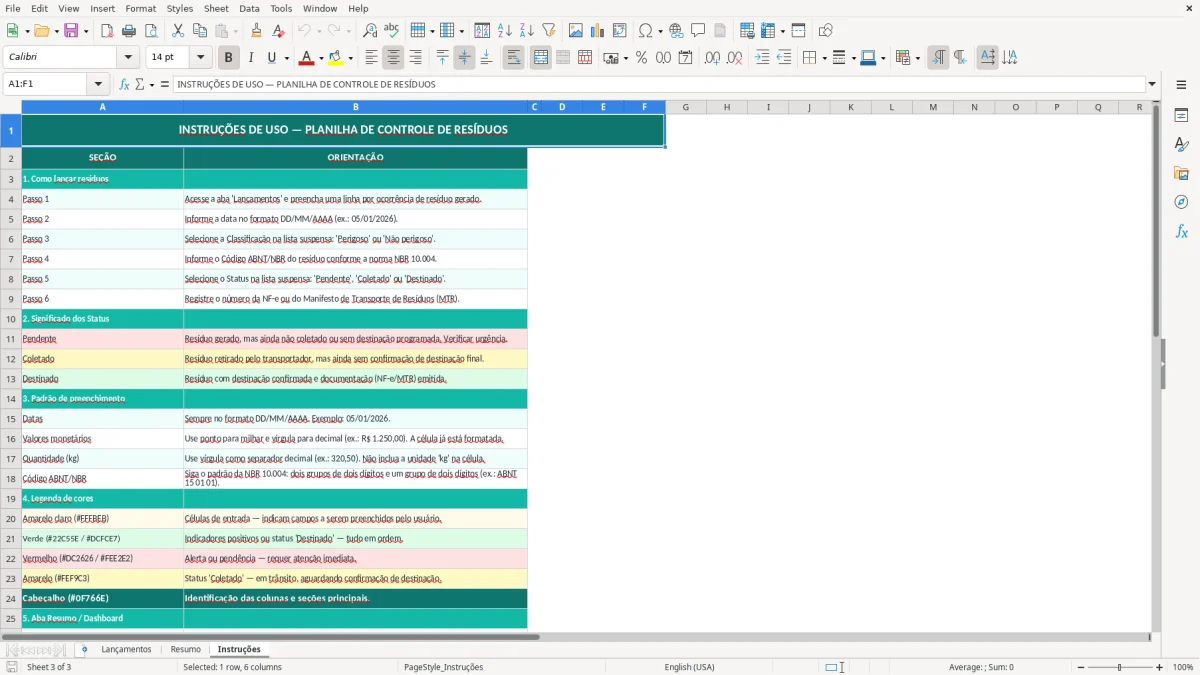
Task: Click Sort Ascending icon
Action: point(504,31)
